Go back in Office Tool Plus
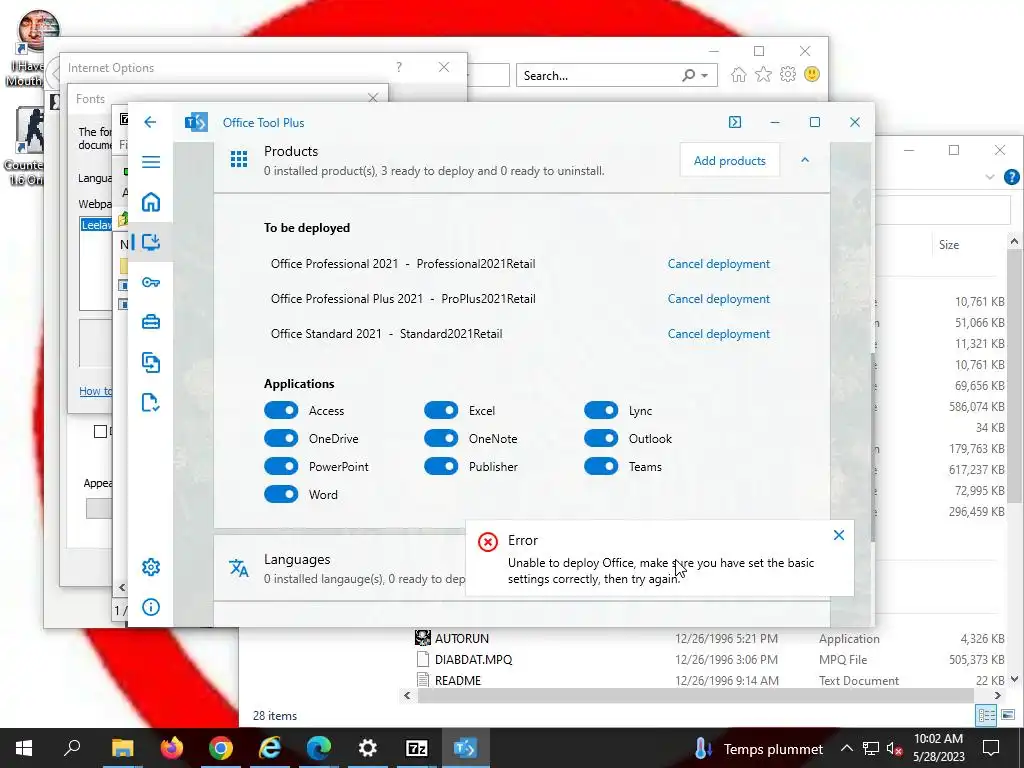Viewport: 1024px width, 768px height. (150, 122)
